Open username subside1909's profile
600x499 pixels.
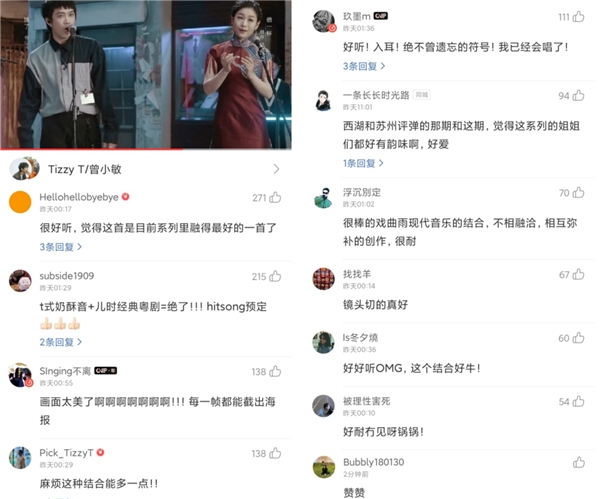pos(67,276)
